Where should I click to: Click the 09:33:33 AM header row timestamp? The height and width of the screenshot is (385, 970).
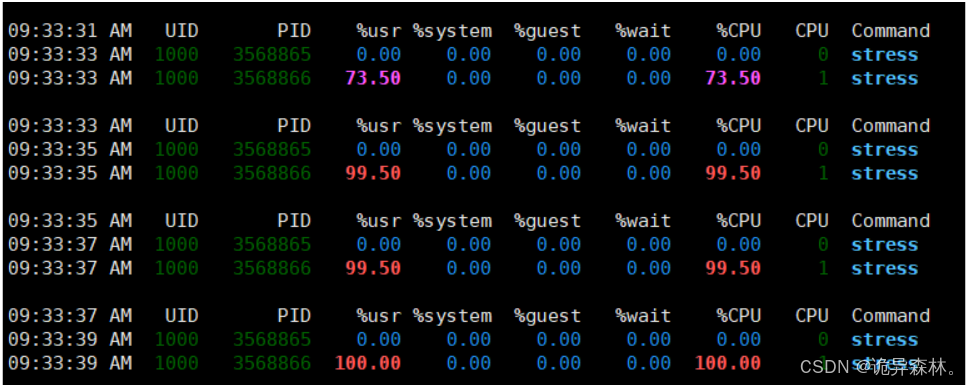point(70,126)
